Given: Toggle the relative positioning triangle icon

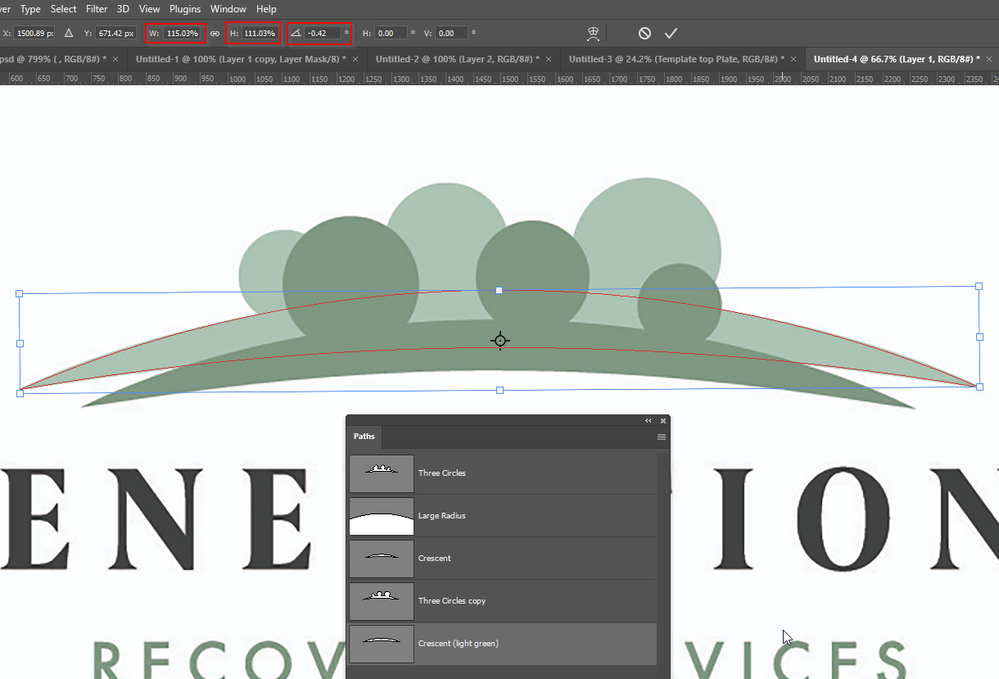Looking at the screenshot, I should 69,33.
